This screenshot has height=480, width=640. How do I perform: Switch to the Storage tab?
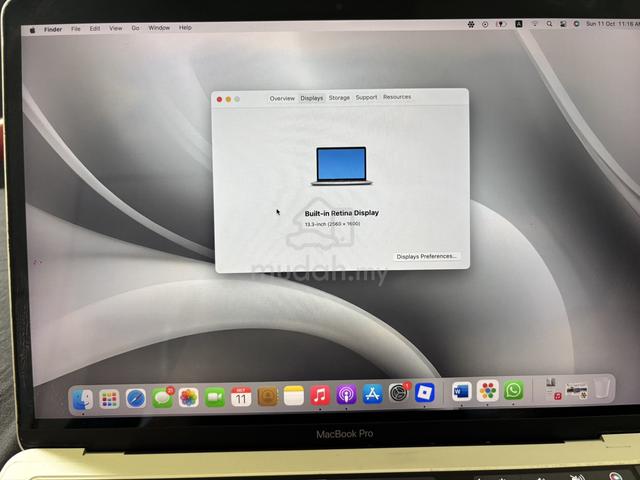click(339, 98)
